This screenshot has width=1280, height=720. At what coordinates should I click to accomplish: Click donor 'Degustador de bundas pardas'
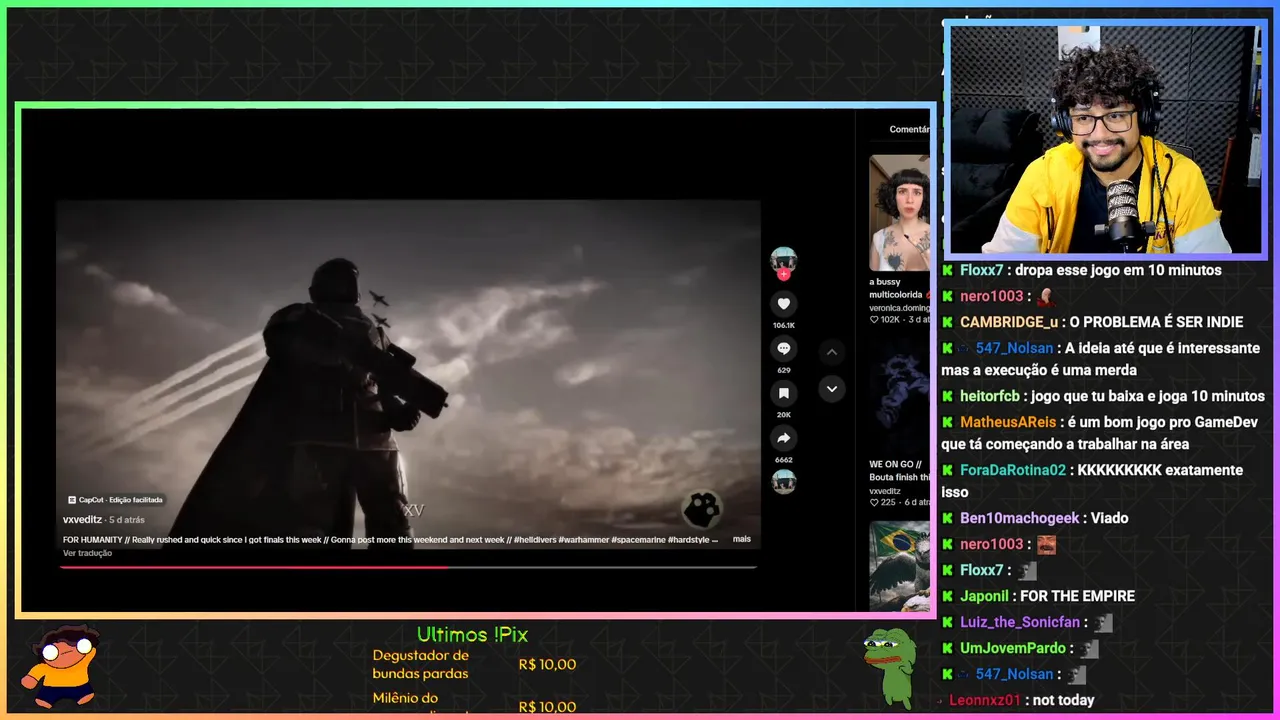tap(421, 664)
